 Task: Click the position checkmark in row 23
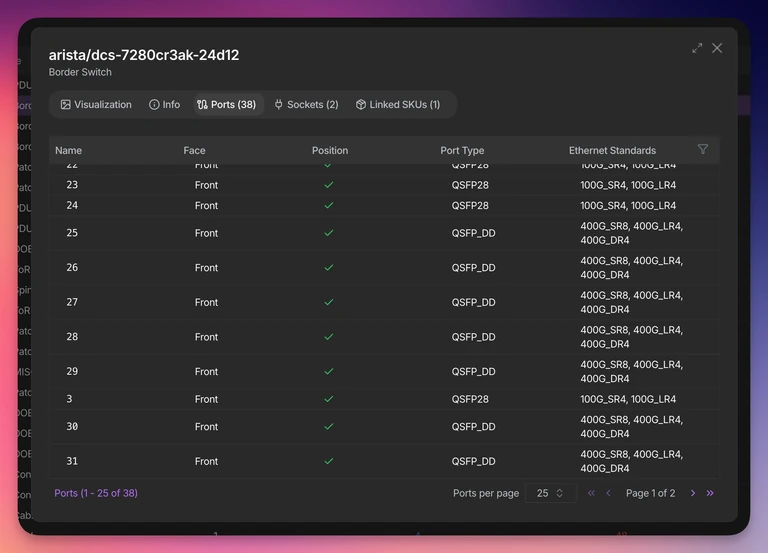329,185
